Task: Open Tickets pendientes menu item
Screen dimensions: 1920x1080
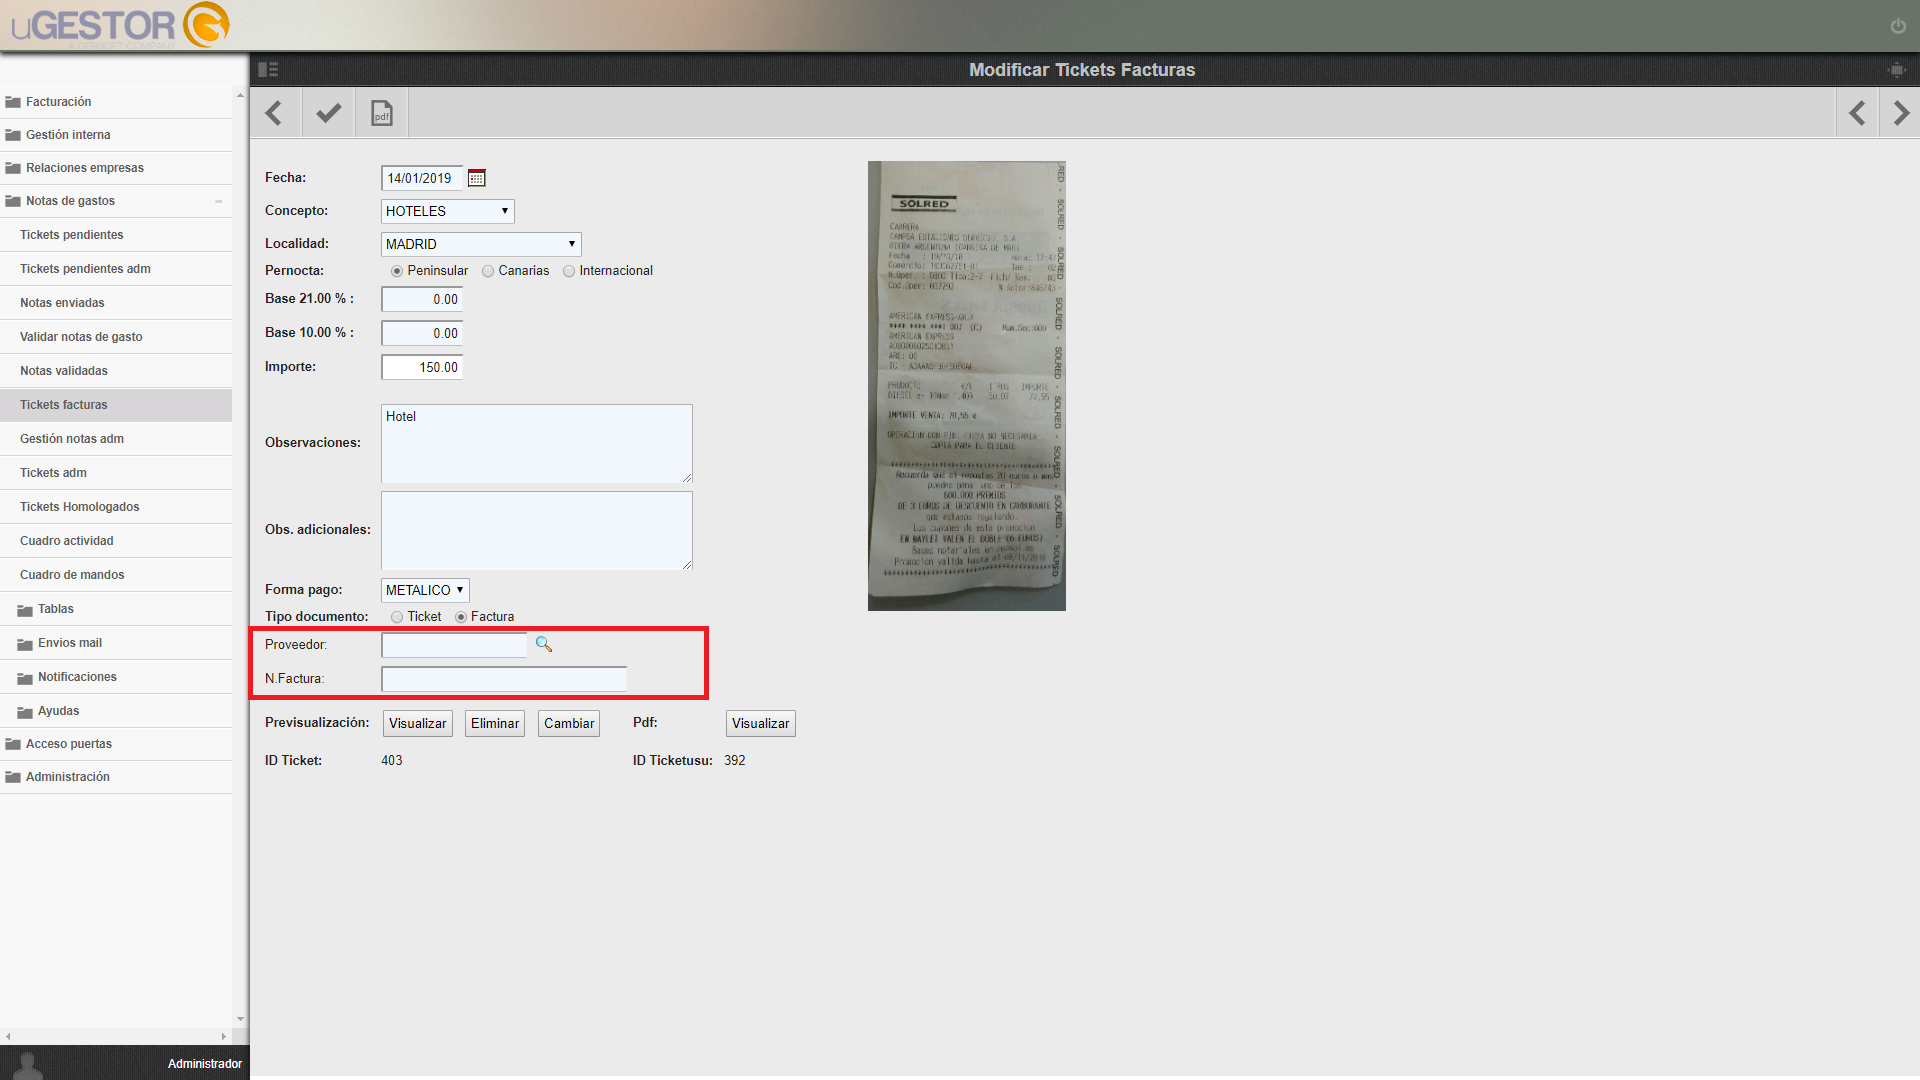Action: tap(116, 235)
